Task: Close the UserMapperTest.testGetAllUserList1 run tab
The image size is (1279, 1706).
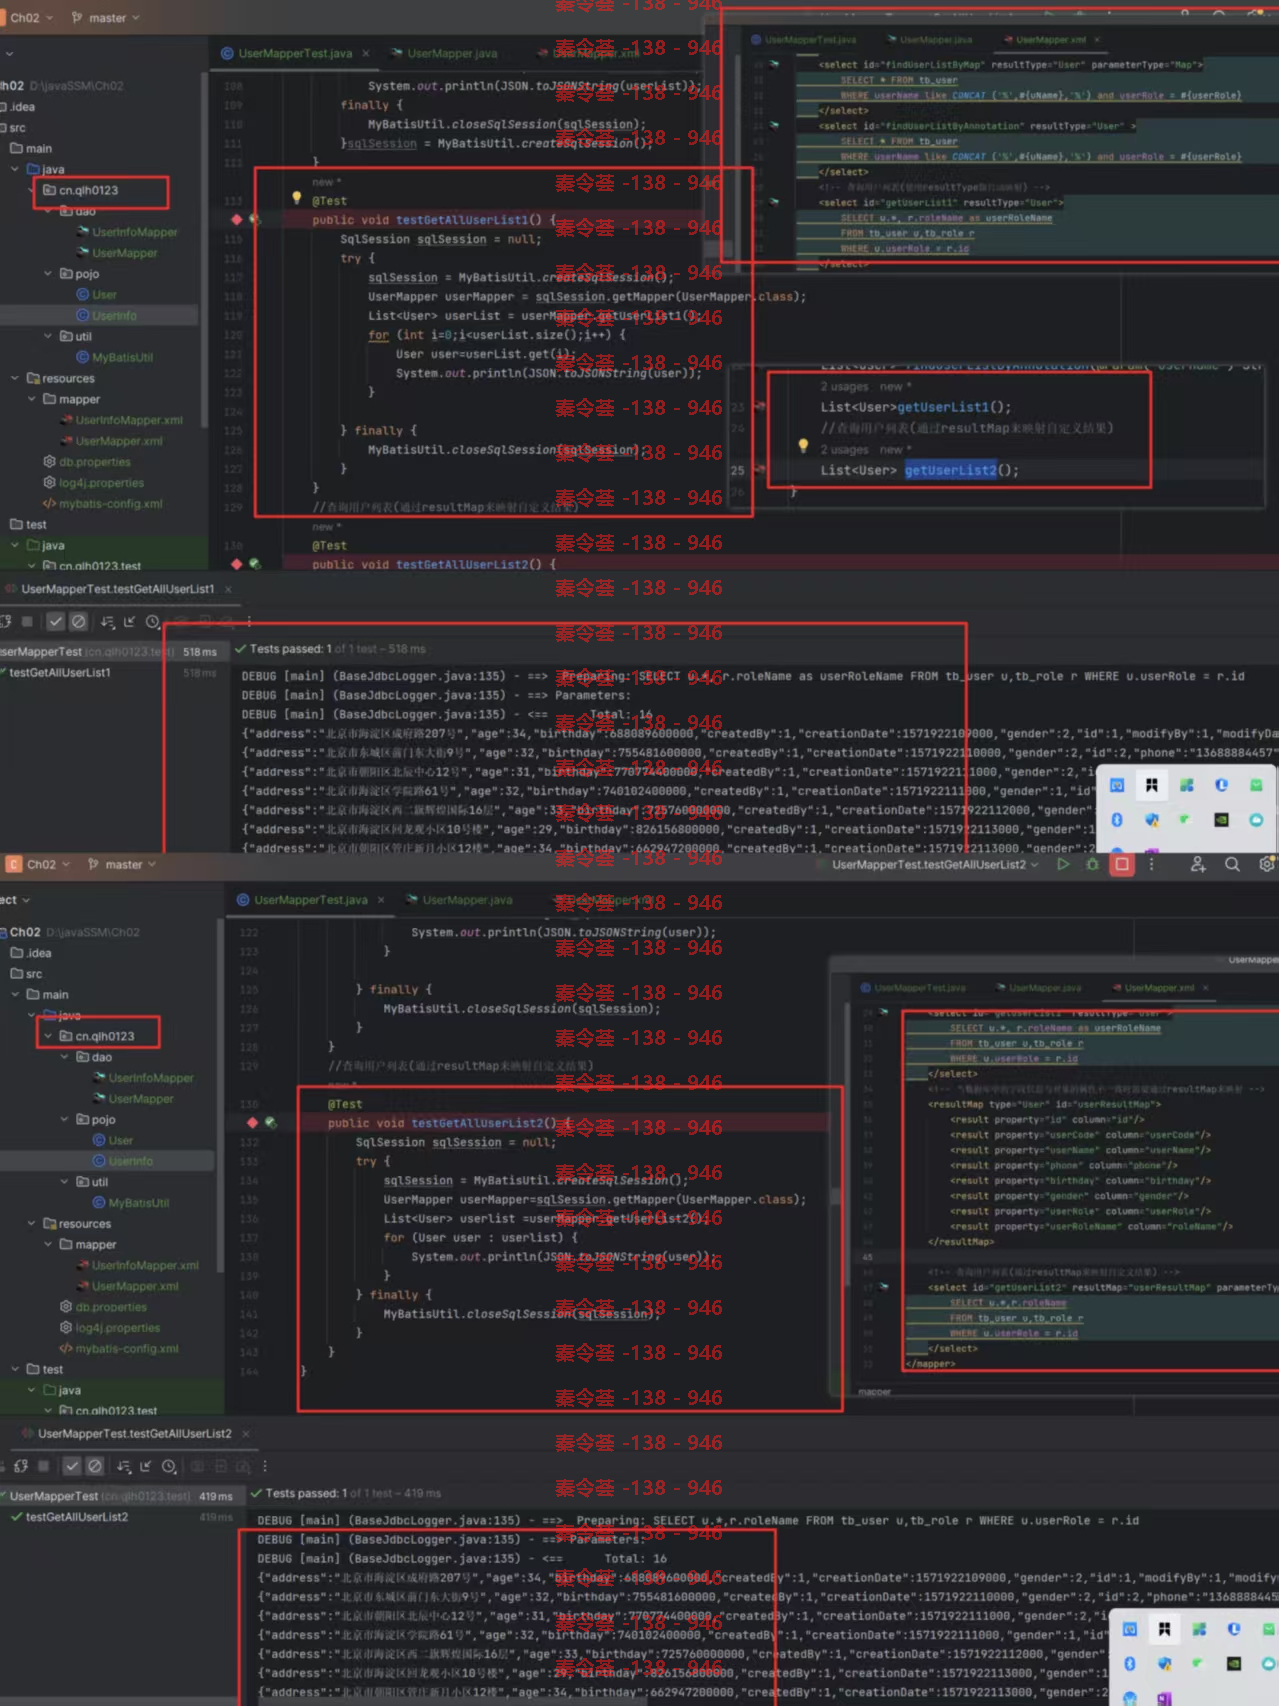Action: tap(228, 590)
